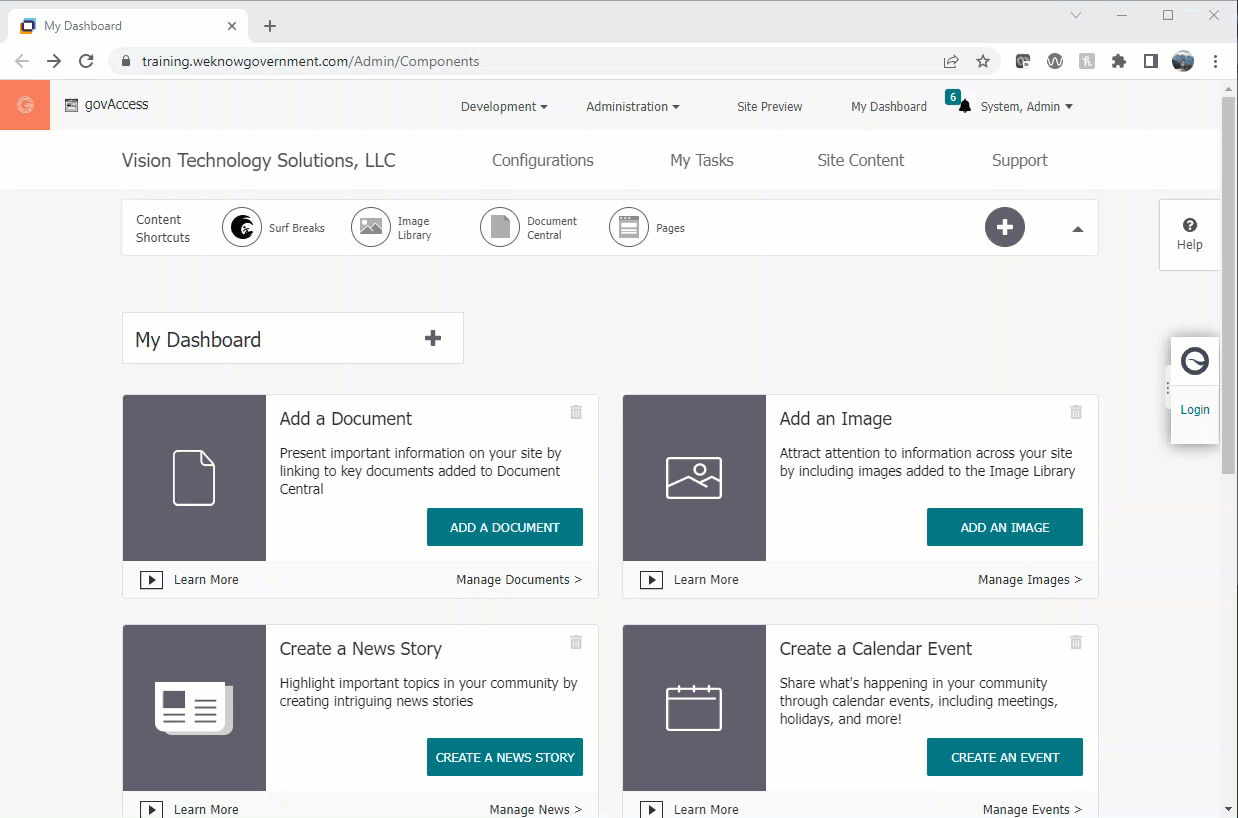1238x818 pixels.
Task: Open the Site Content menu
Action: [x=860, y=160]
